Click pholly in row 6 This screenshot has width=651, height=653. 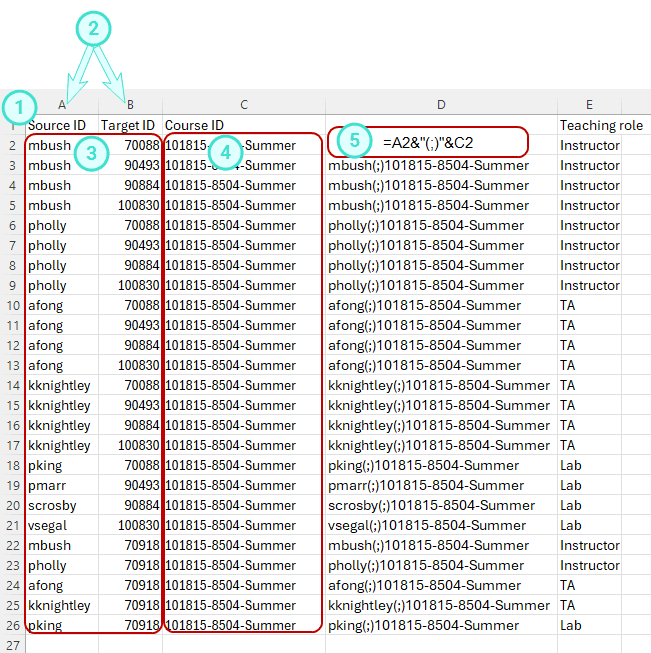[62, 225]
